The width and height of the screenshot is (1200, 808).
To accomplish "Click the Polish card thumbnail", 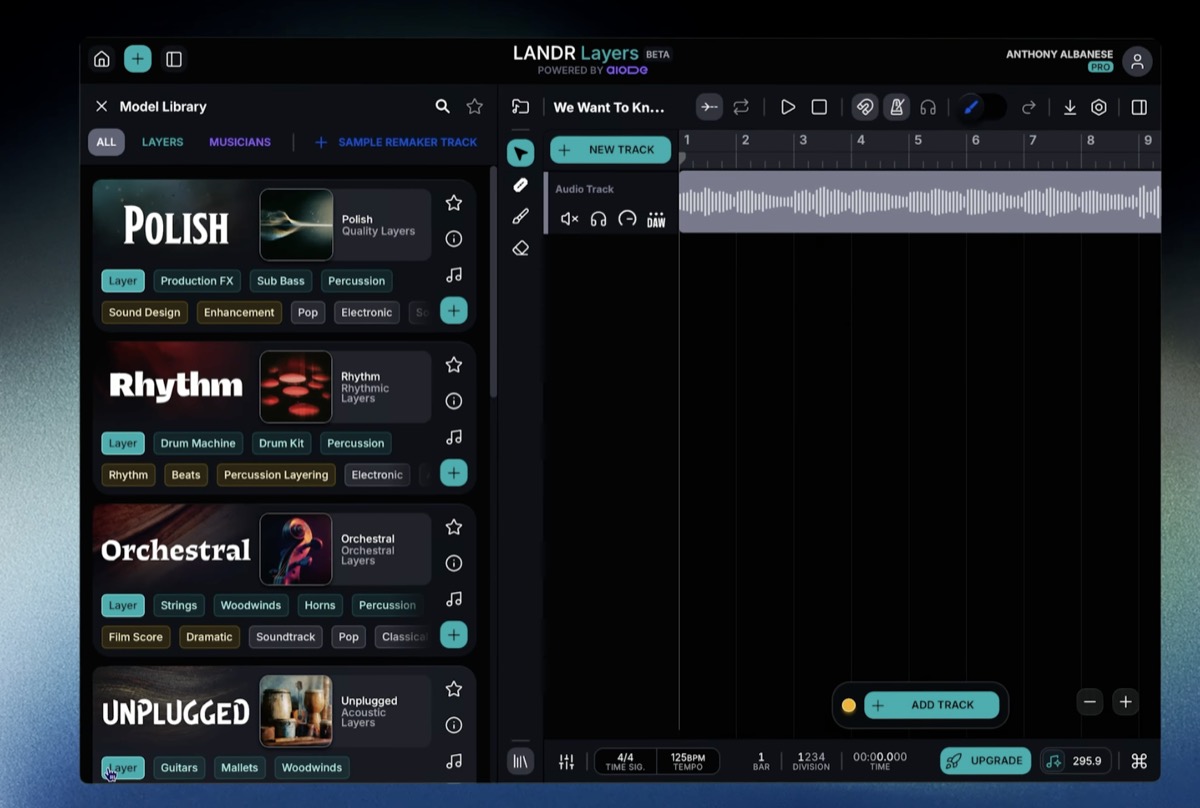I will (x=296, y=225).
